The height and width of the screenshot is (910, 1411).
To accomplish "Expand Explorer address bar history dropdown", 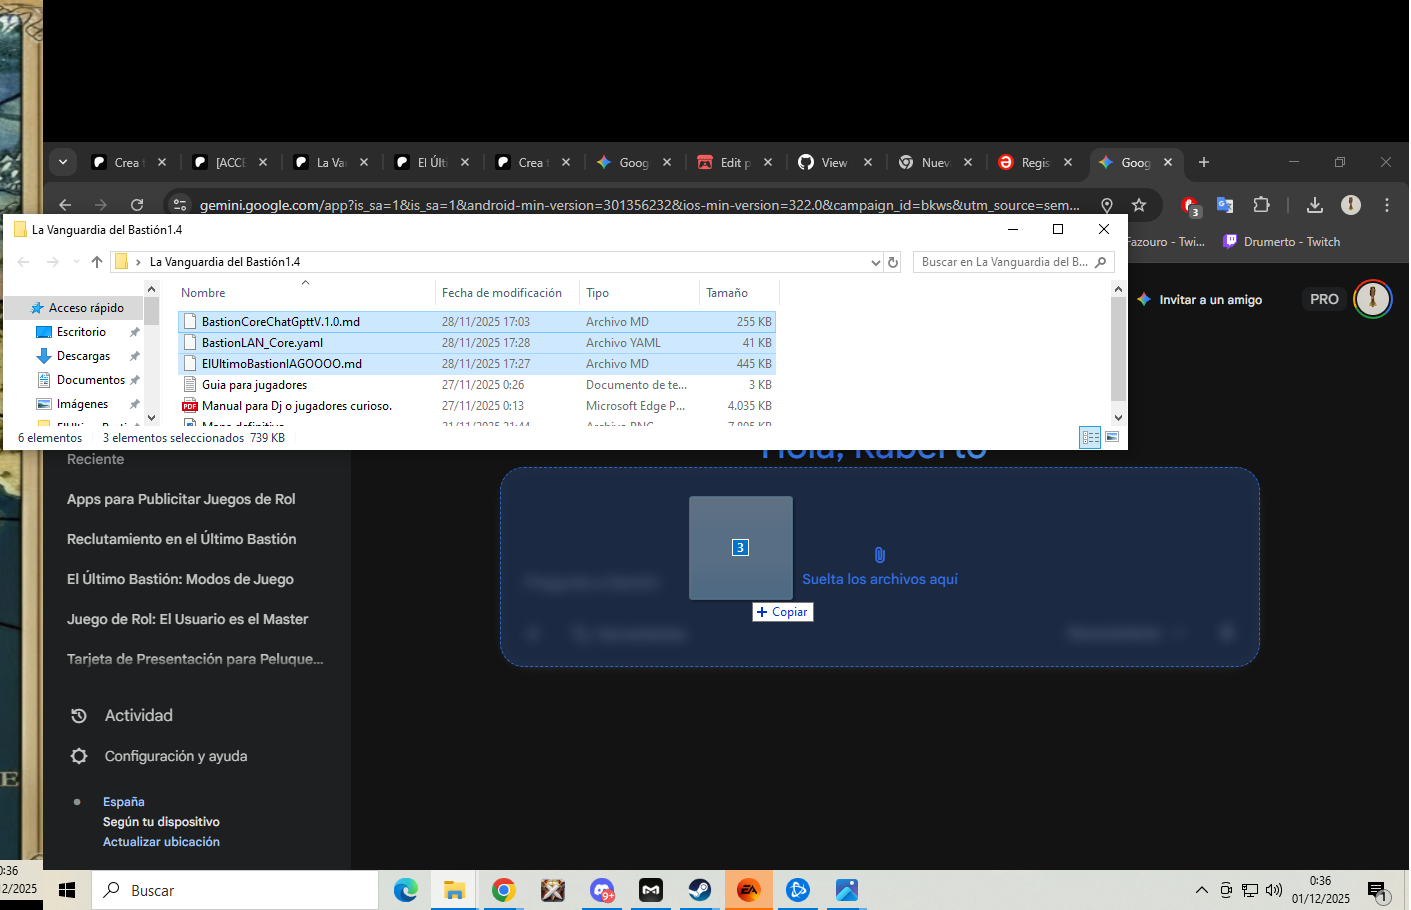I will 876,262.
